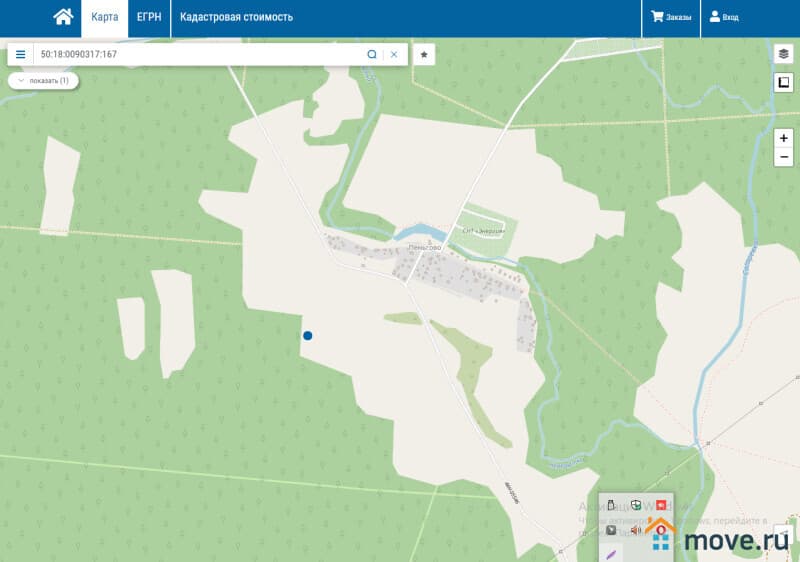
Task: Click the speaker volume tray icon
Action: tap(635, 530)
